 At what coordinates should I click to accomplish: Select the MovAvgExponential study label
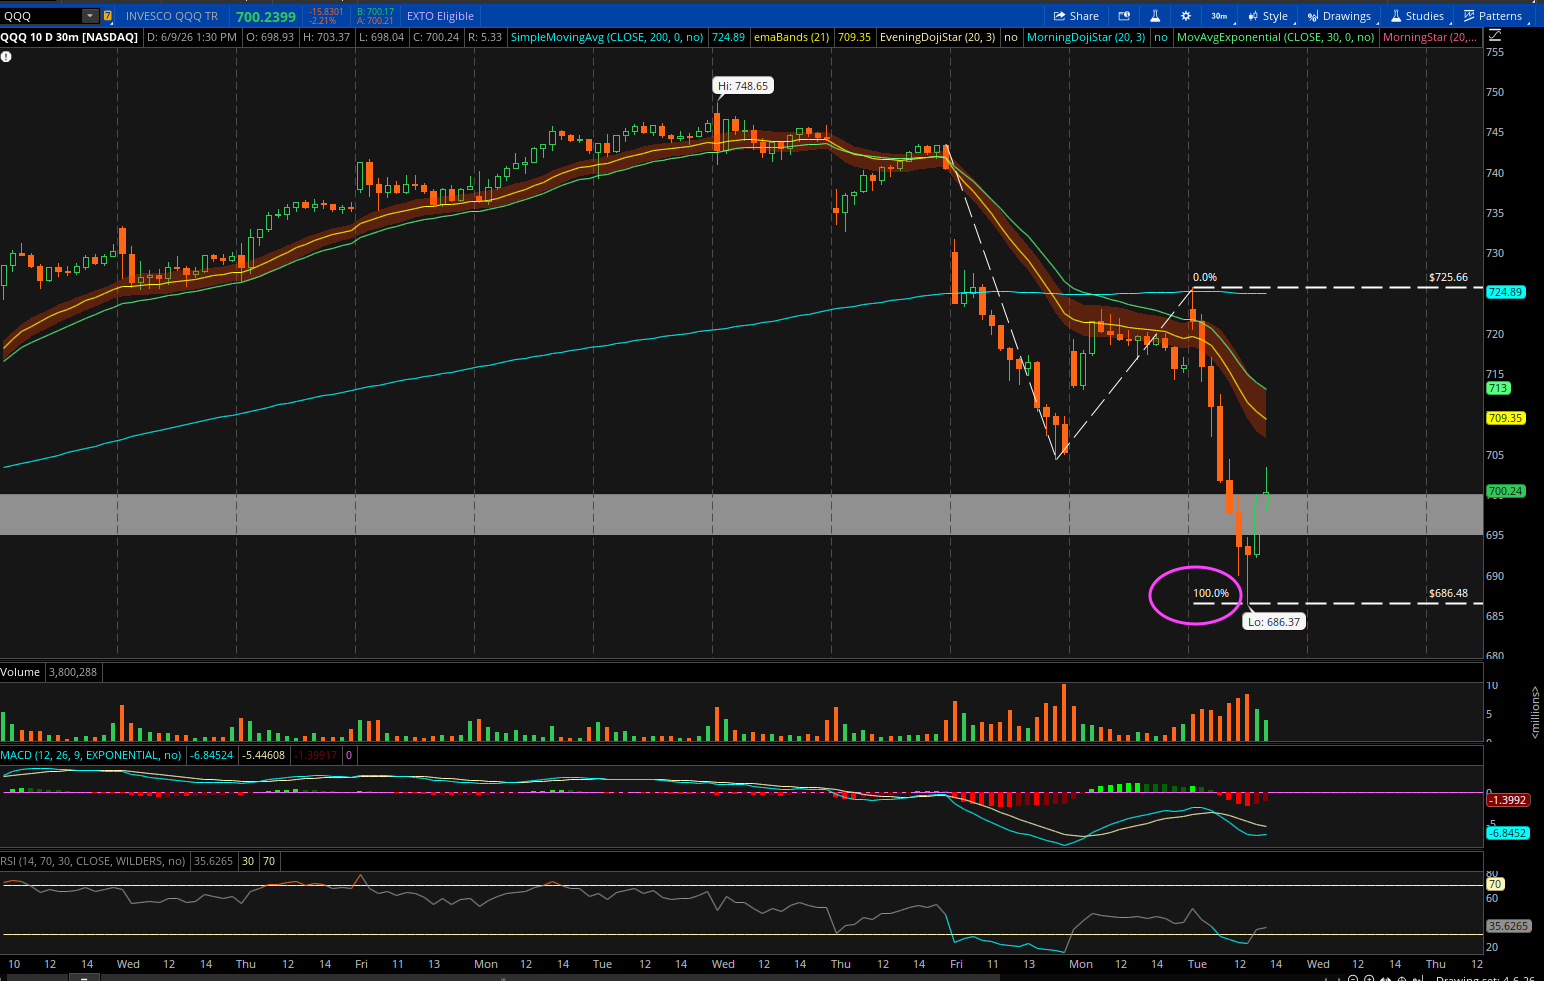pyautogui.click(x=1275, y=37)
